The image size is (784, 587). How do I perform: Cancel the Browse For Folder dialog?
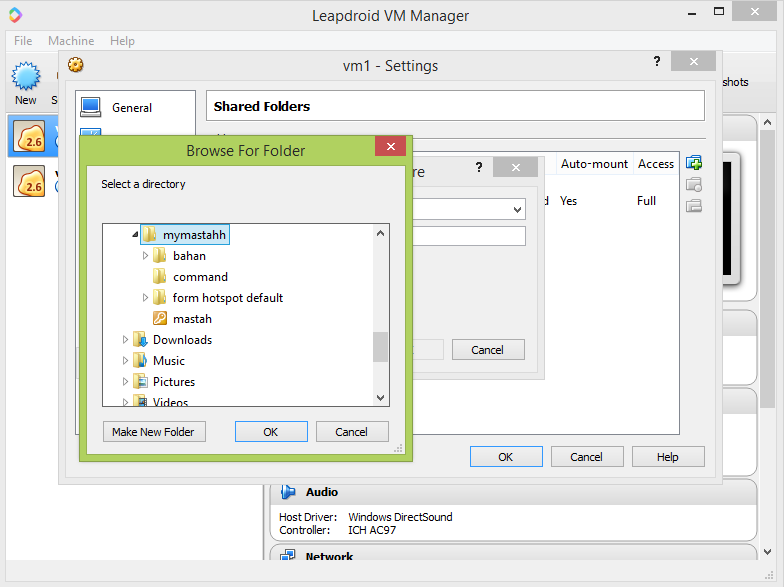click(352, 432)
